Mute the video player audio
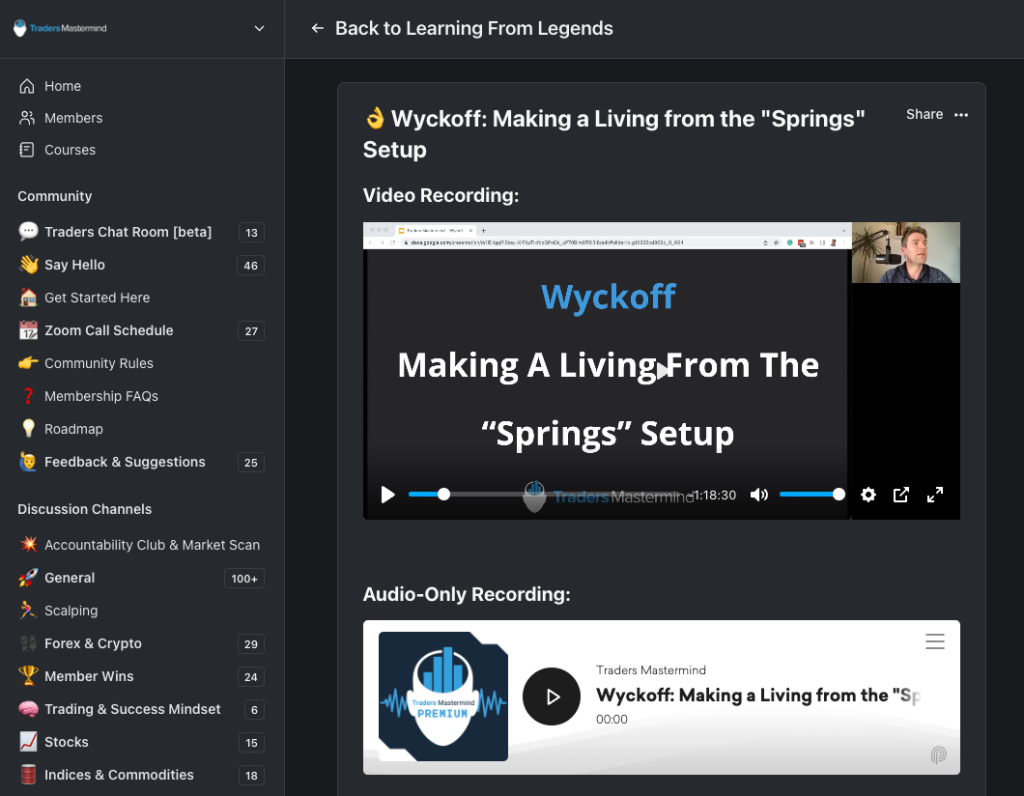The width and height of the screenshot is (1024, 796). 761,494
